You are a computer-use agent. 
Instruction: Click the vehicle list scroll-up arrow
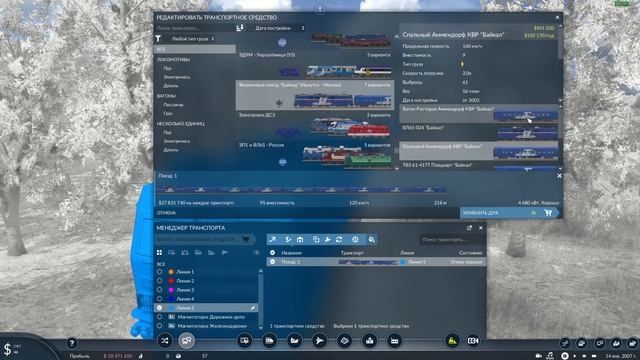[397, 37]
